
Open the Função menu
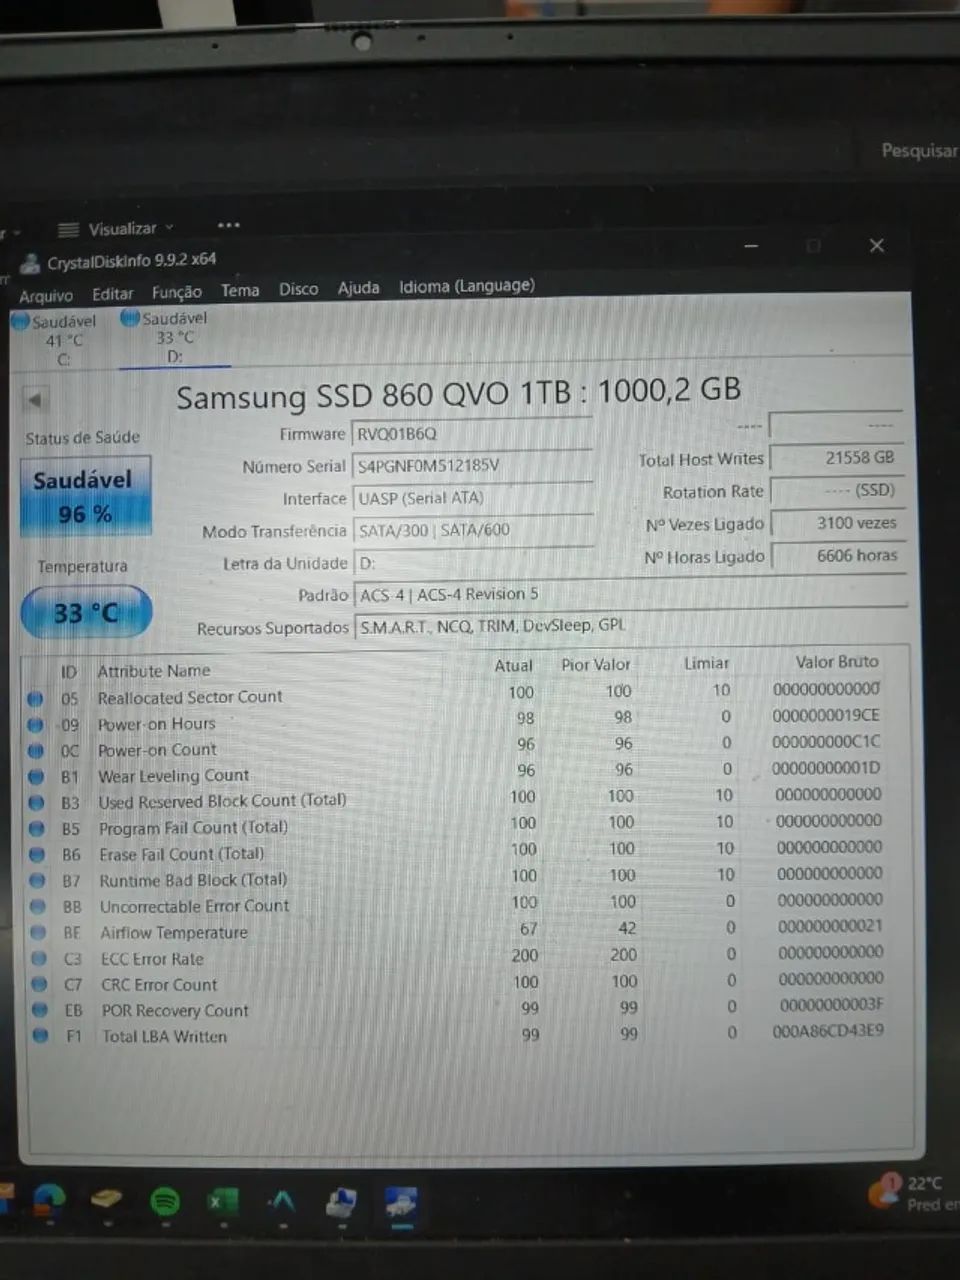[x=177, y=292]
